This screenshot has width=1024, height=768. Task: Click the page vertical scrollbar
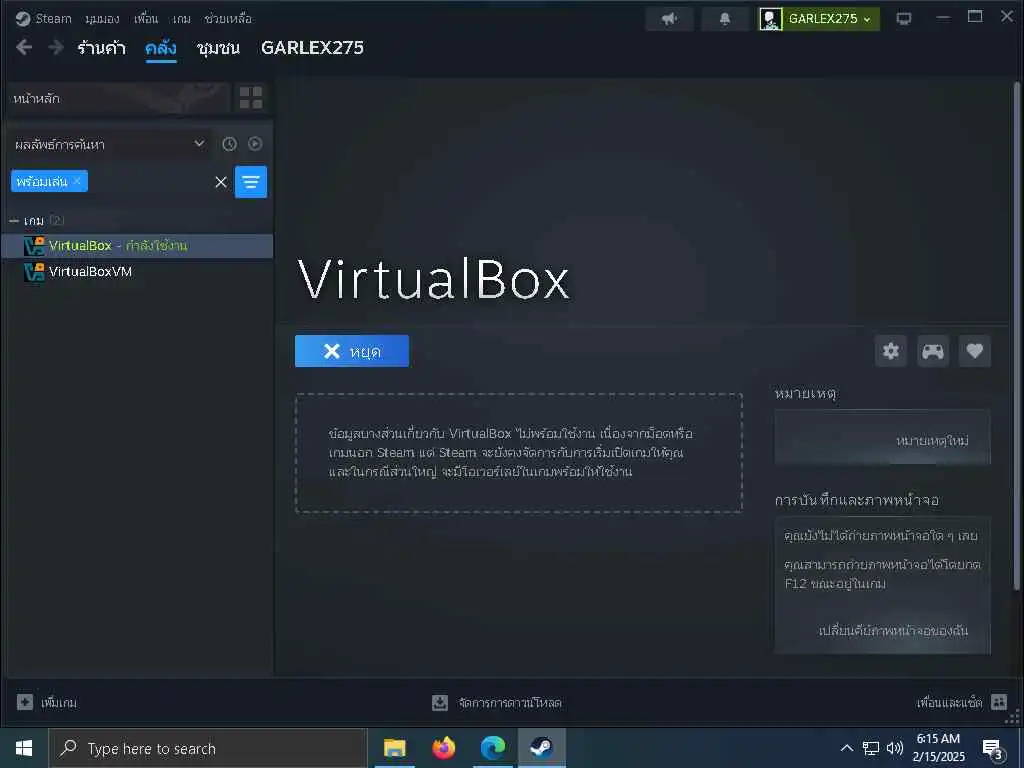pos(1016,336)
